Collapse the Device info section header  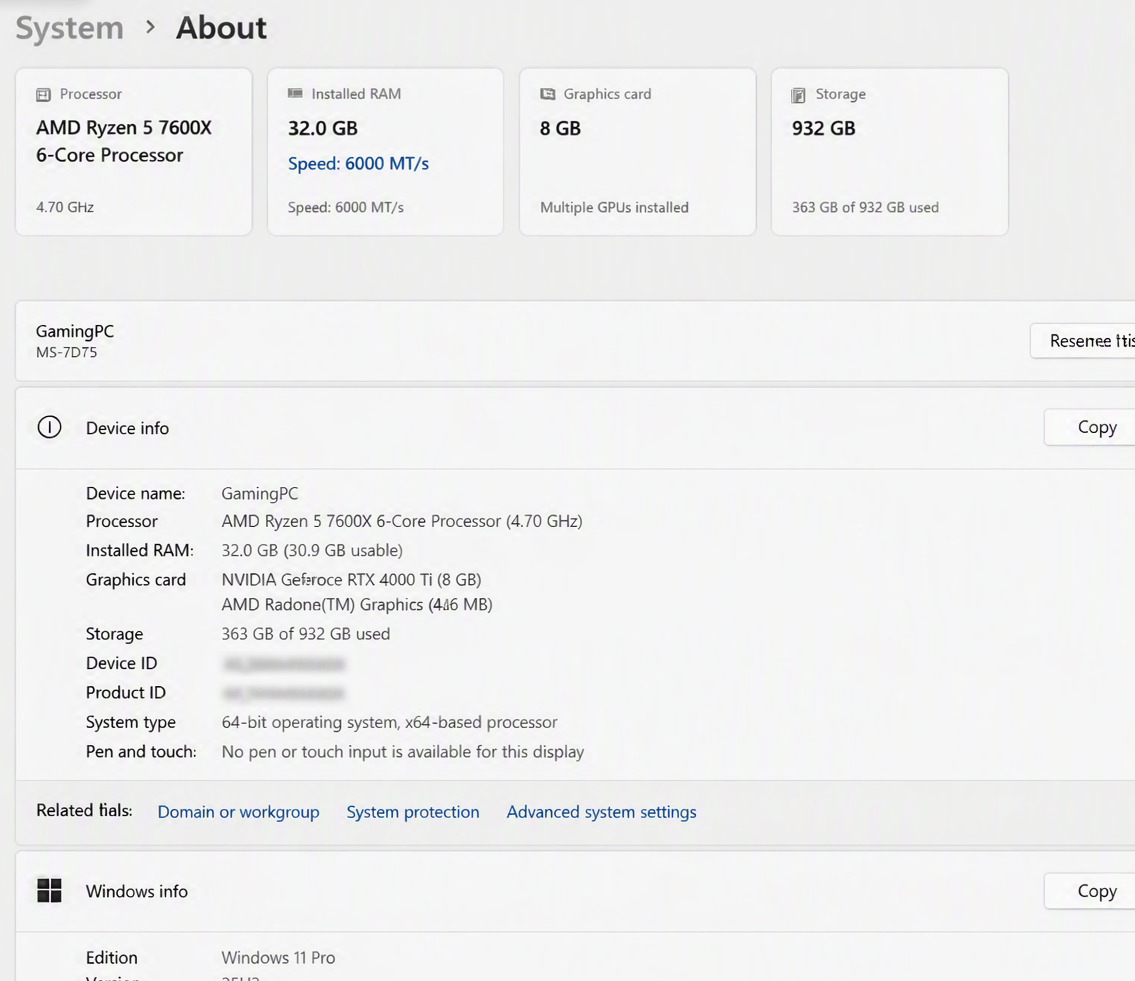click(x=575, y=428)
